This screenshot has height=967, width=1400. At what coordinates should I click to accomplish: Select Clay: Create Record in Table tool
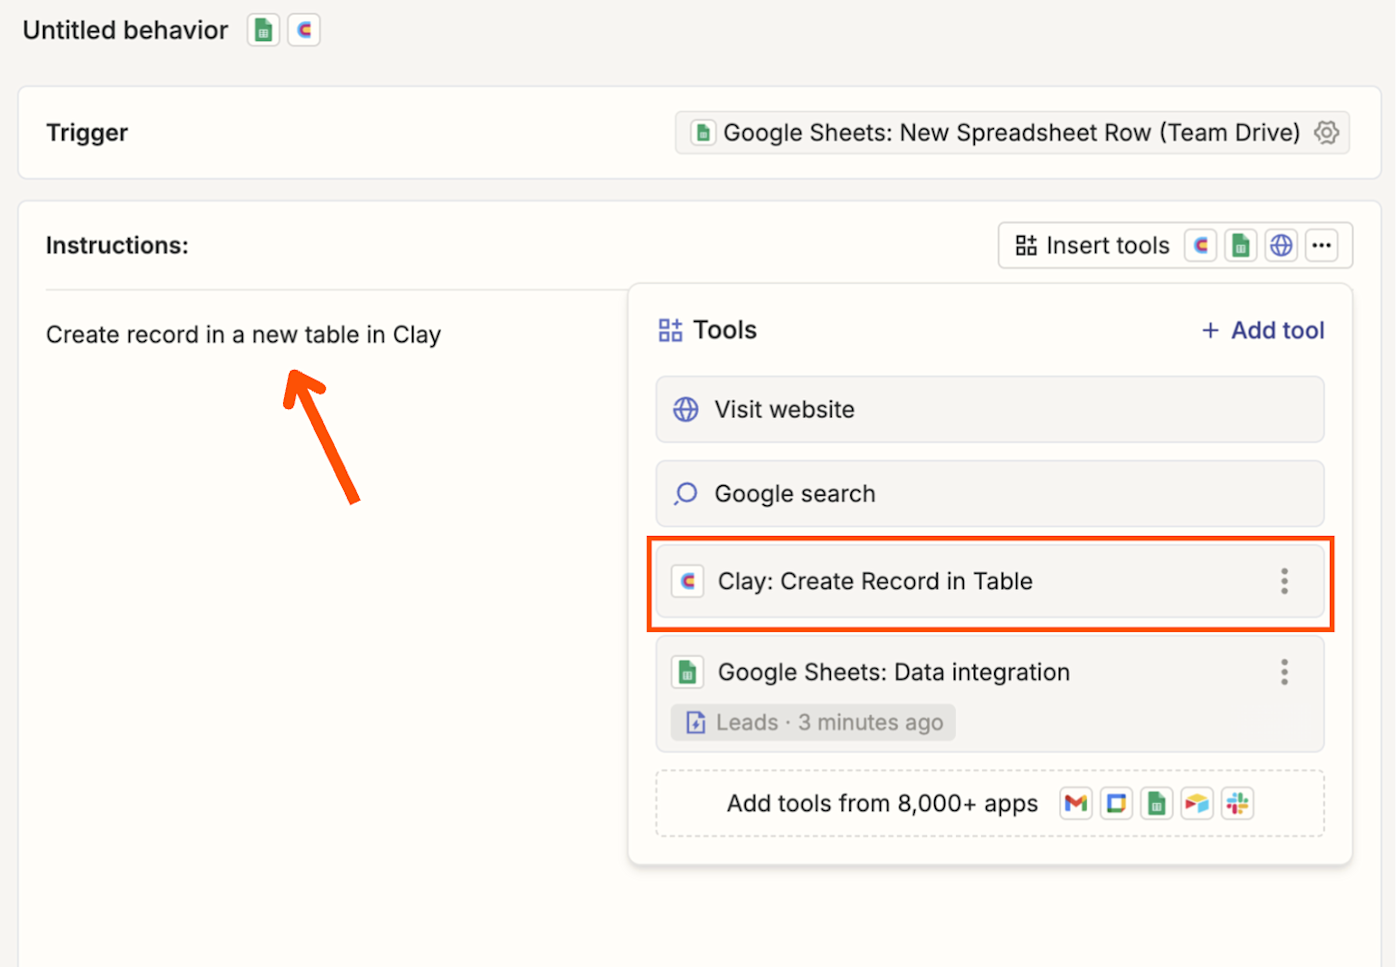(x=875, y=581)
